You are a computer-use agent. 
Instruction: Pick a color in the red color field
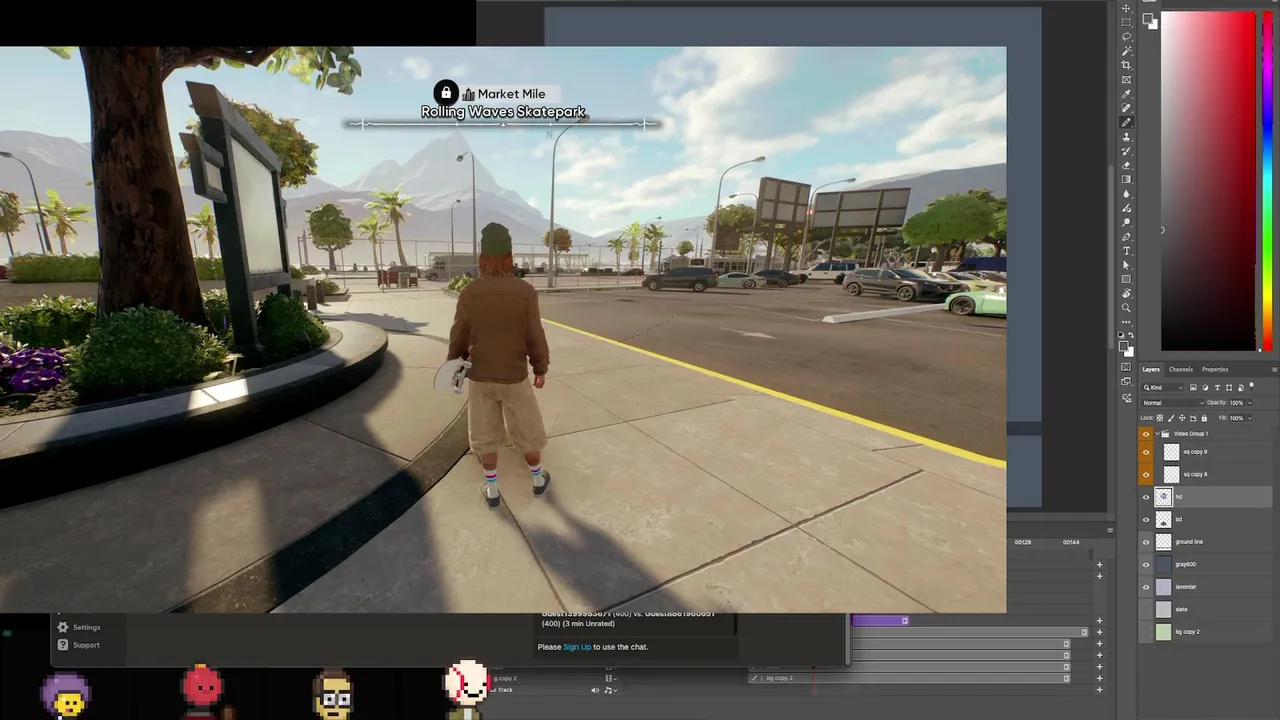(1208, 180)
